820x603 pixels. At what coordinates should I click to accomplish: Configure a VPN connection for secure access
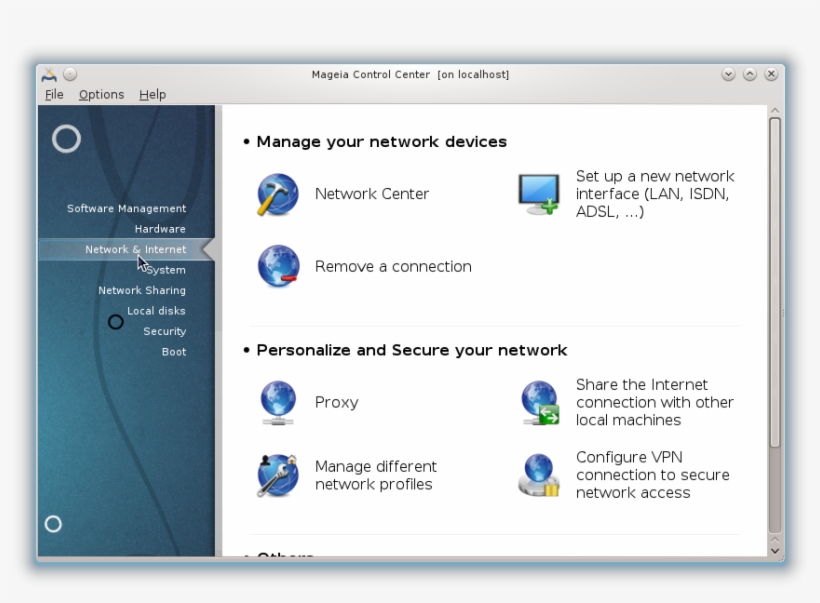click(538, 474)
